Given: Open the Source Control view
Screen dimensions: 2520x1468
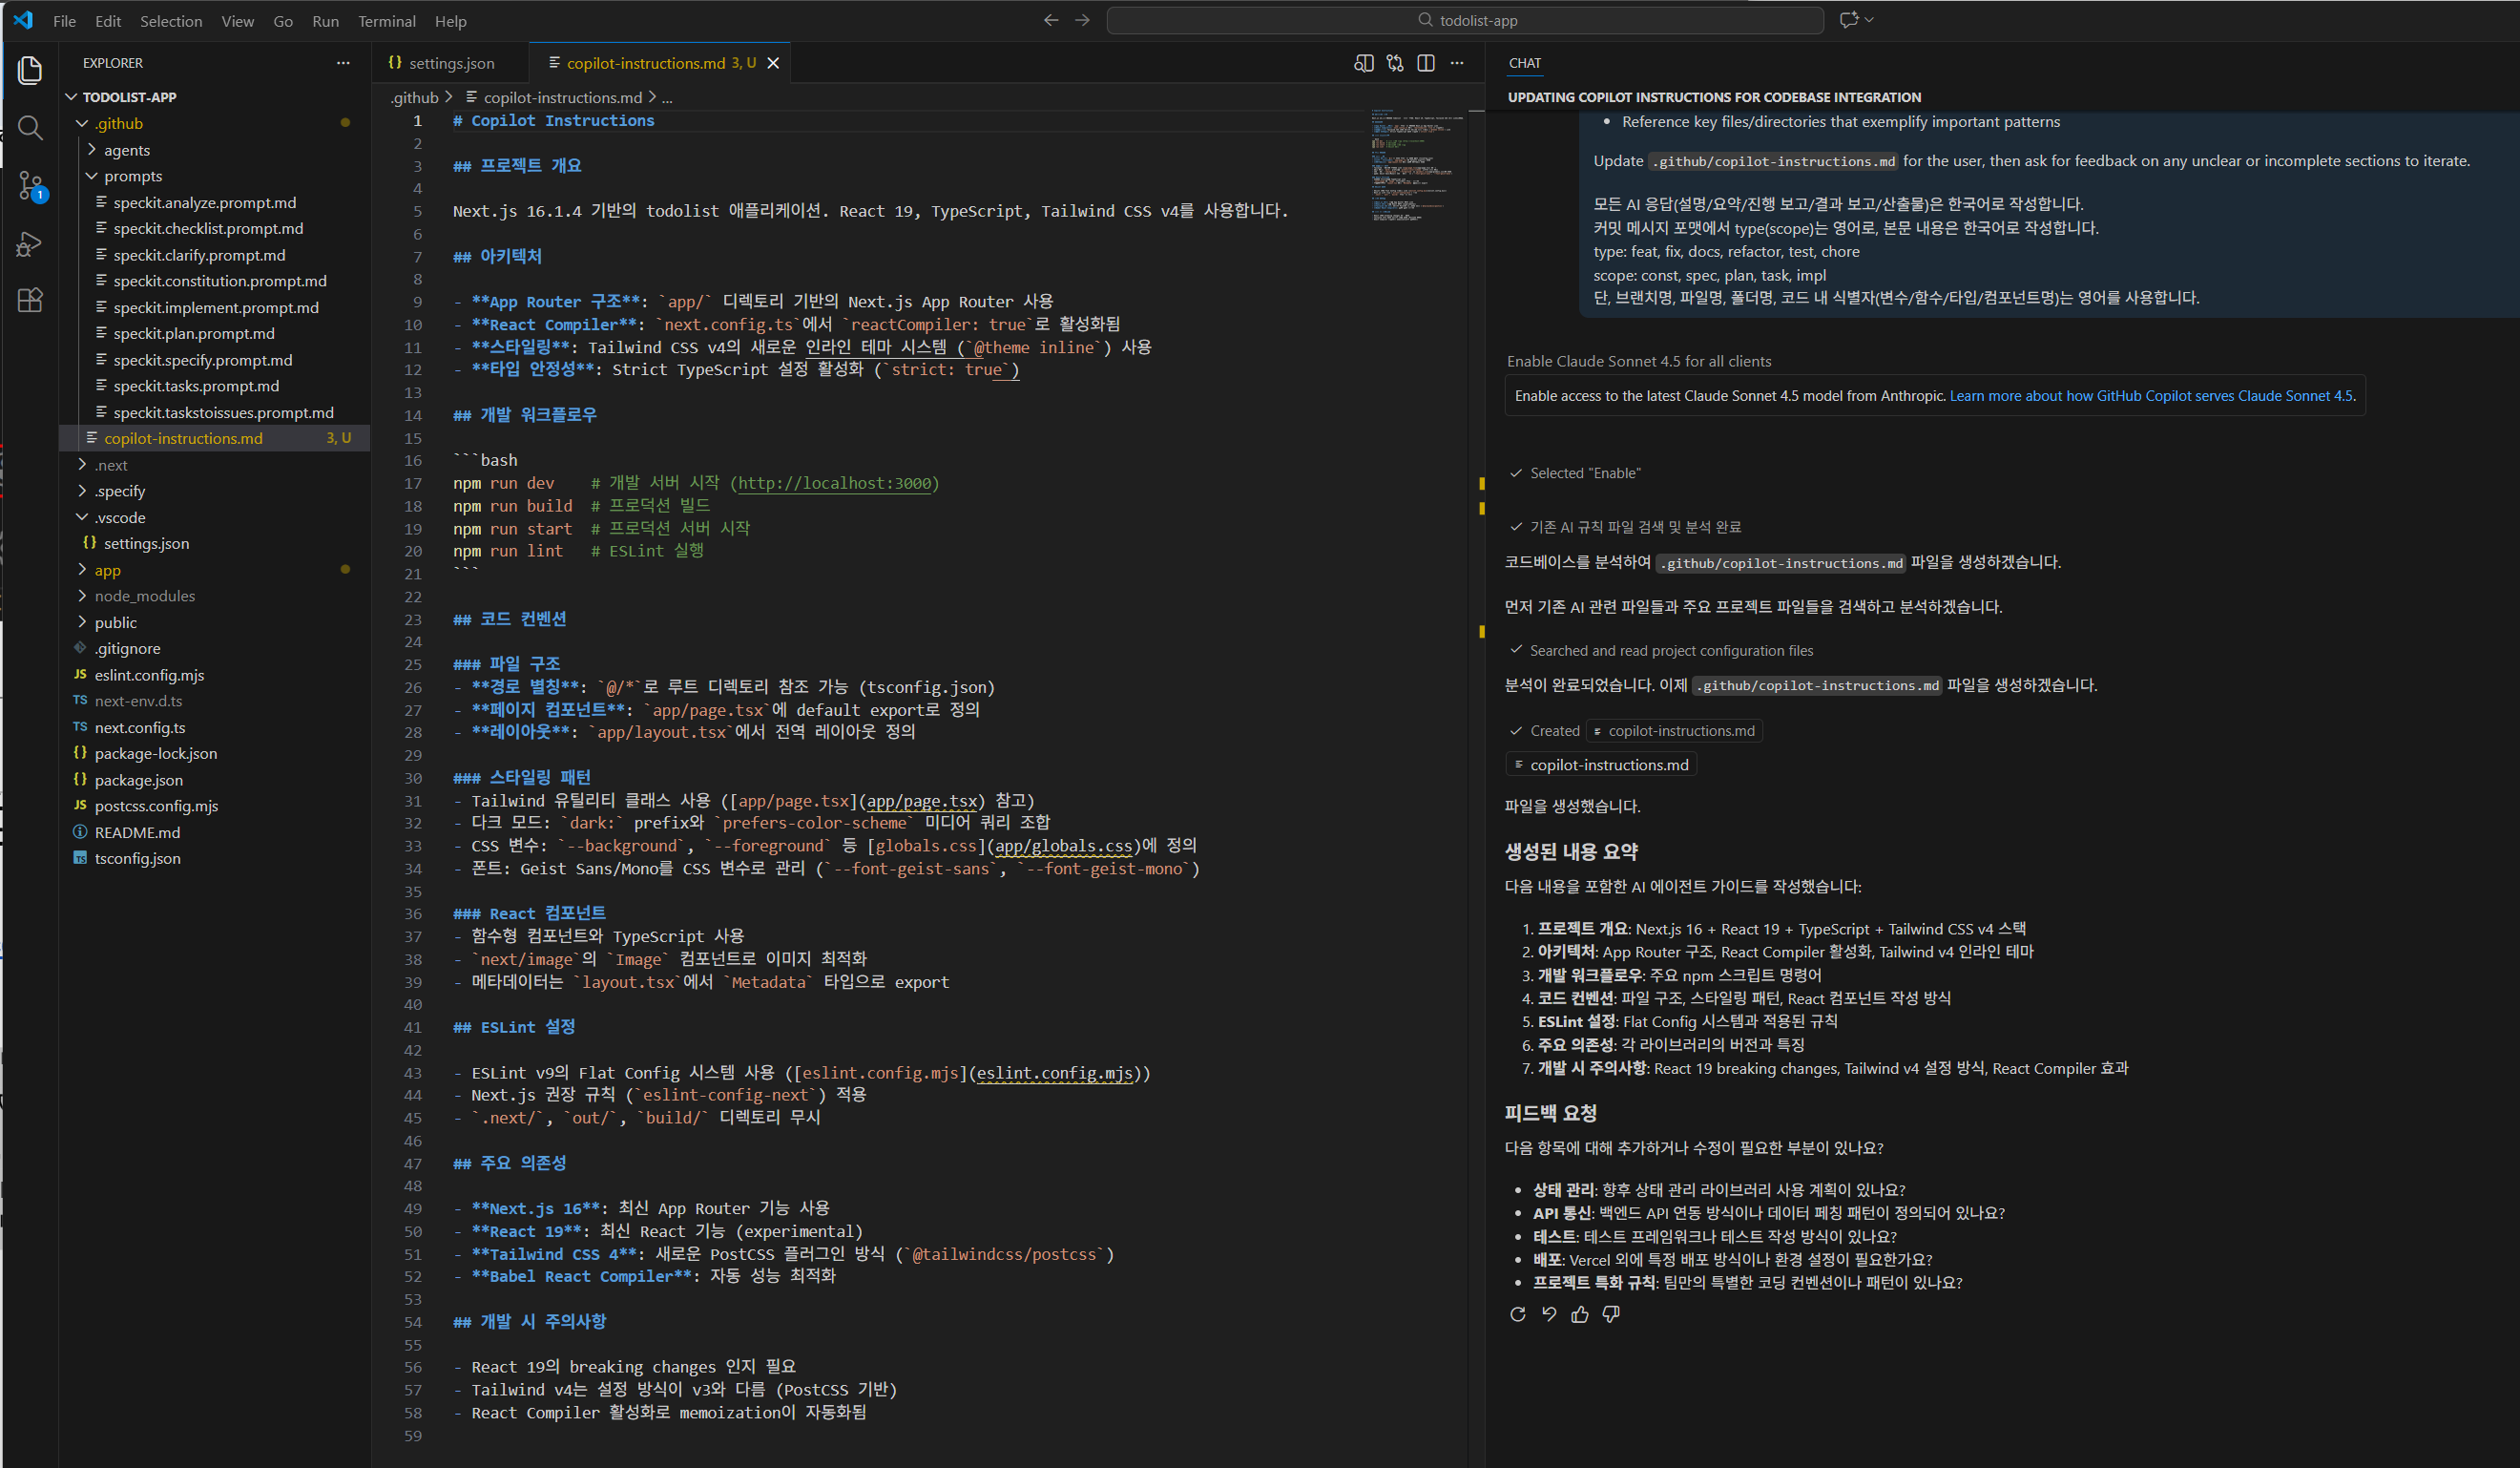Looking at the screenshot, I should click(x=30, y=186).
